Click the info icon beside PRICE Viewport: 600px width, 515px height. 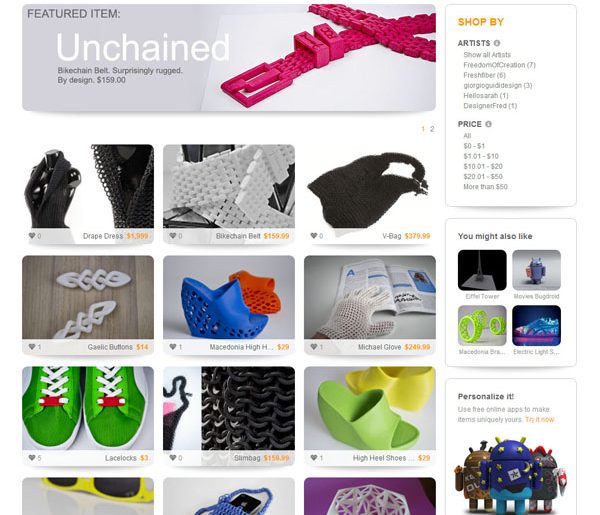(x=488, y=124)
